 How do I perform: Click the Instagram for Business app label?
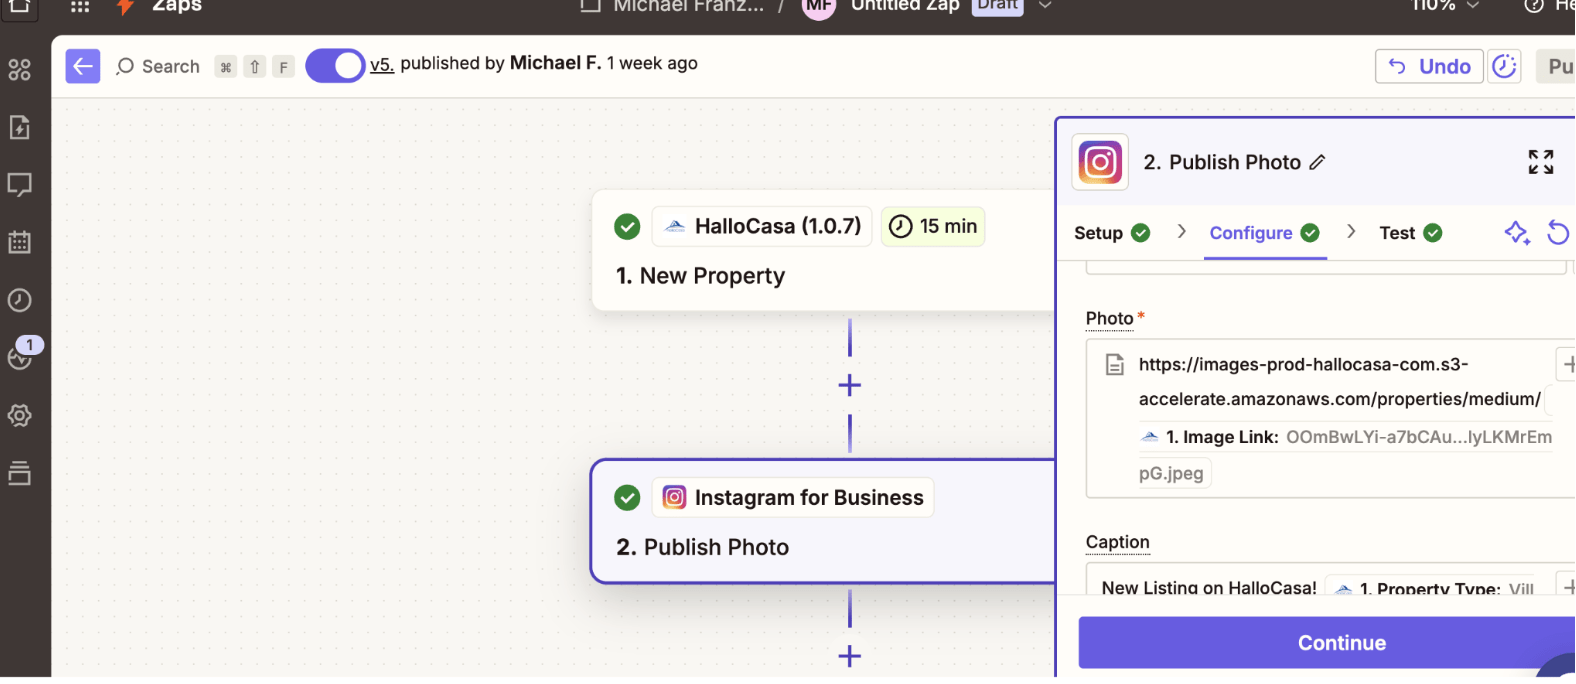pos(793,497)
